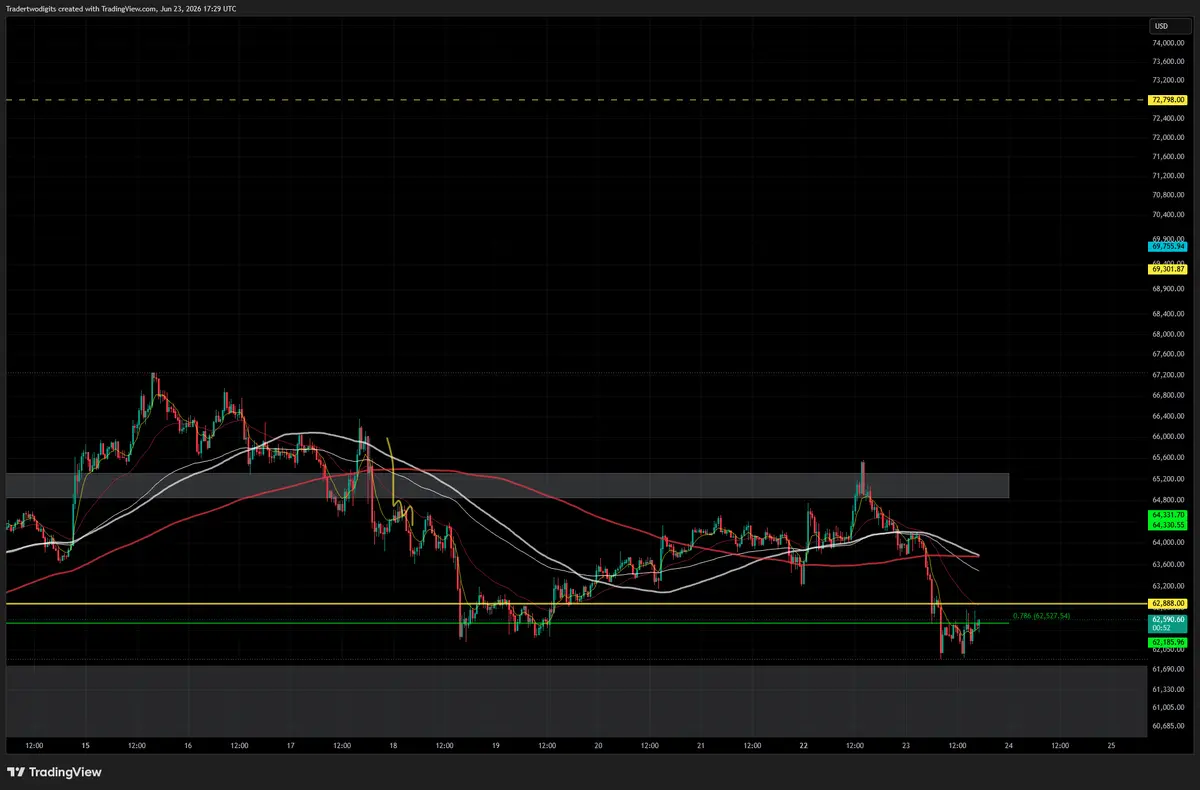1200x790 pixels.
Task: Click the green 62,185.96 price label
Action: 1168,642
